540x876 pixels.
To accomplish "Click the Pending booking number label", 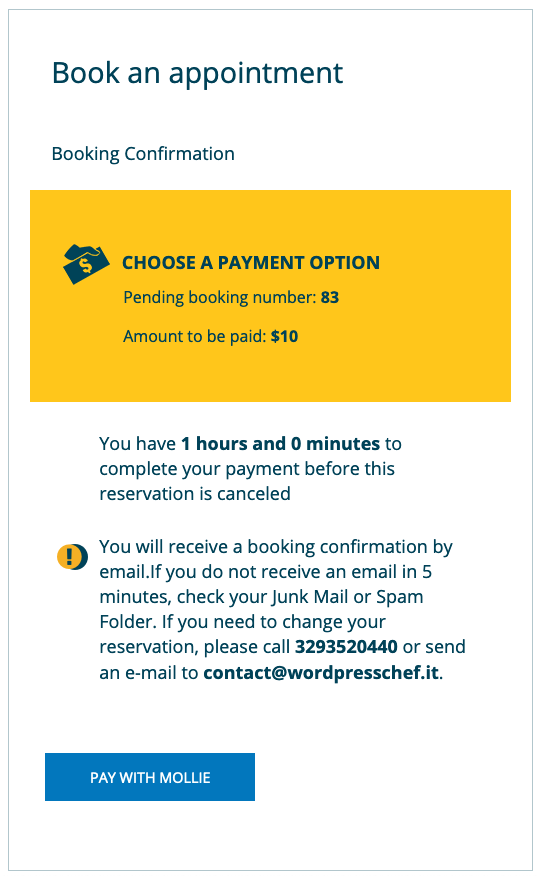I will pos(220,297).
